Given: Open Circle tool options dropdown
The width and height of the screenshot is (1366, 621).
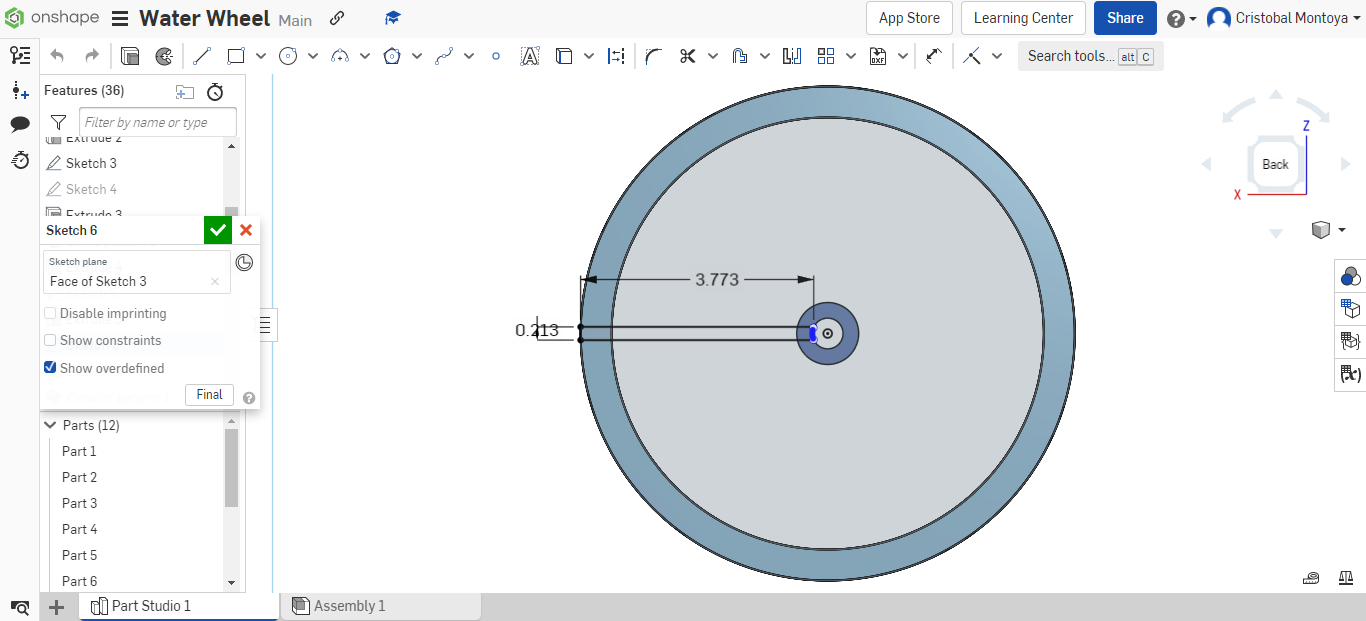Looking at the screenshot, I should 313,56.
